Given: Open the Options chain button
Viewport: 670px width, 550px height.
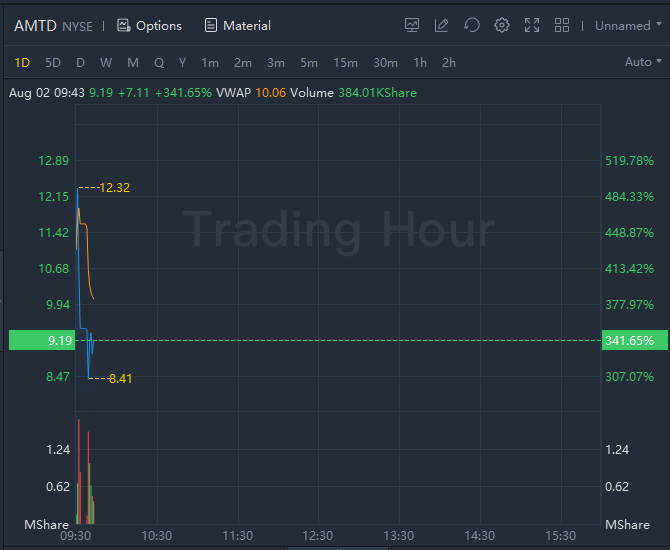Looking at the screenshot, I should 149,26.
